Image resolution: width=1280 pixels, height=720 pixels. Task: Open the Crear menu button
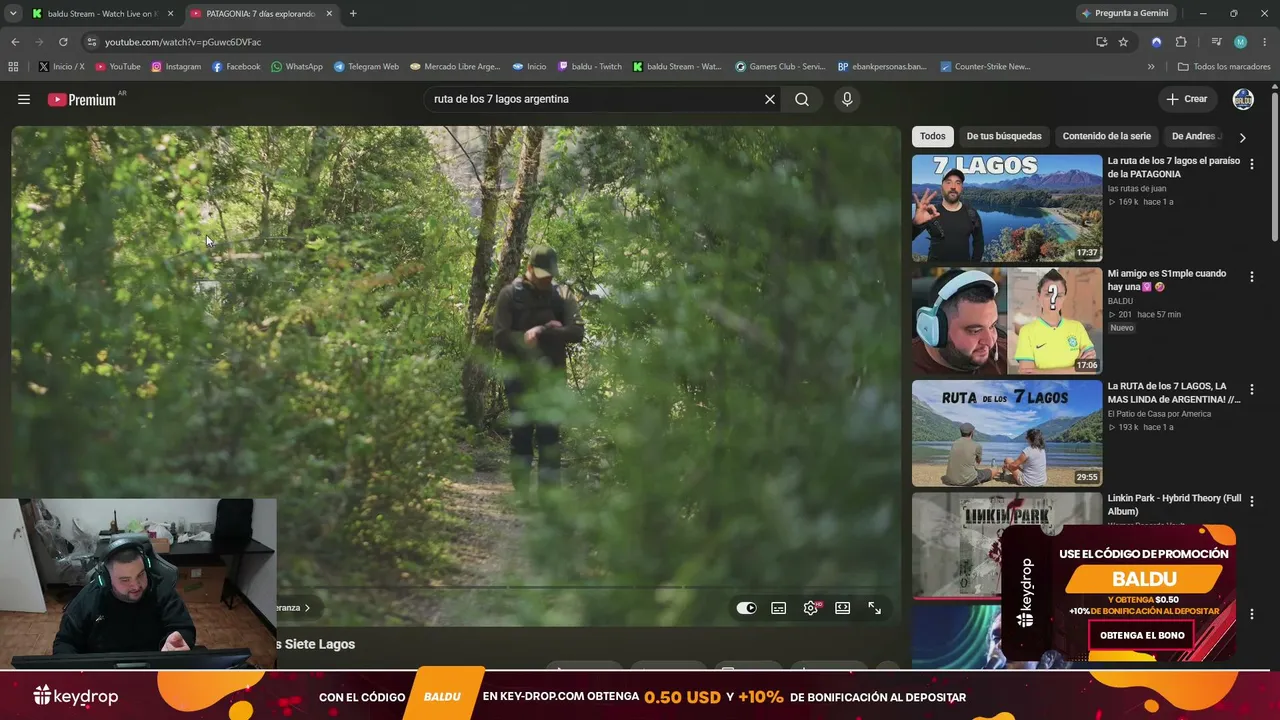1187,99
